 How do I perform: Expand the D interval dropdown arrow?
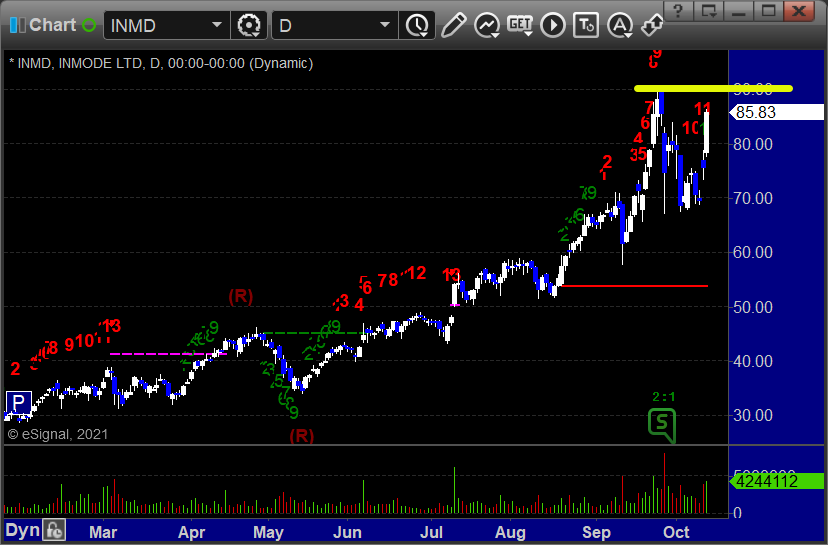click(385, 25)
